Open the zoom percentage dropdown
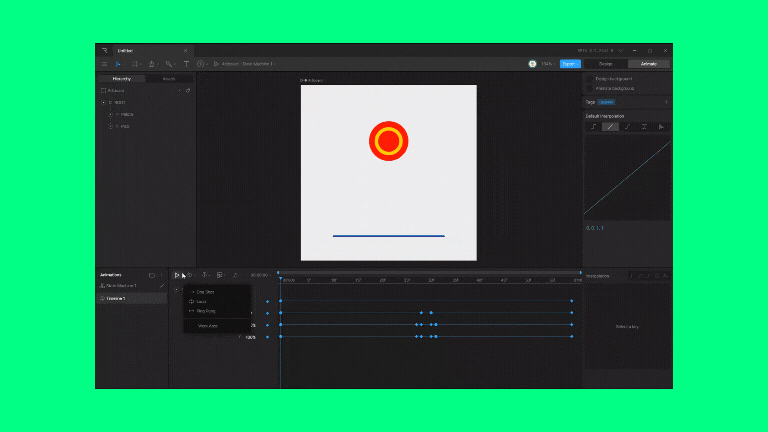 point(548,64)
